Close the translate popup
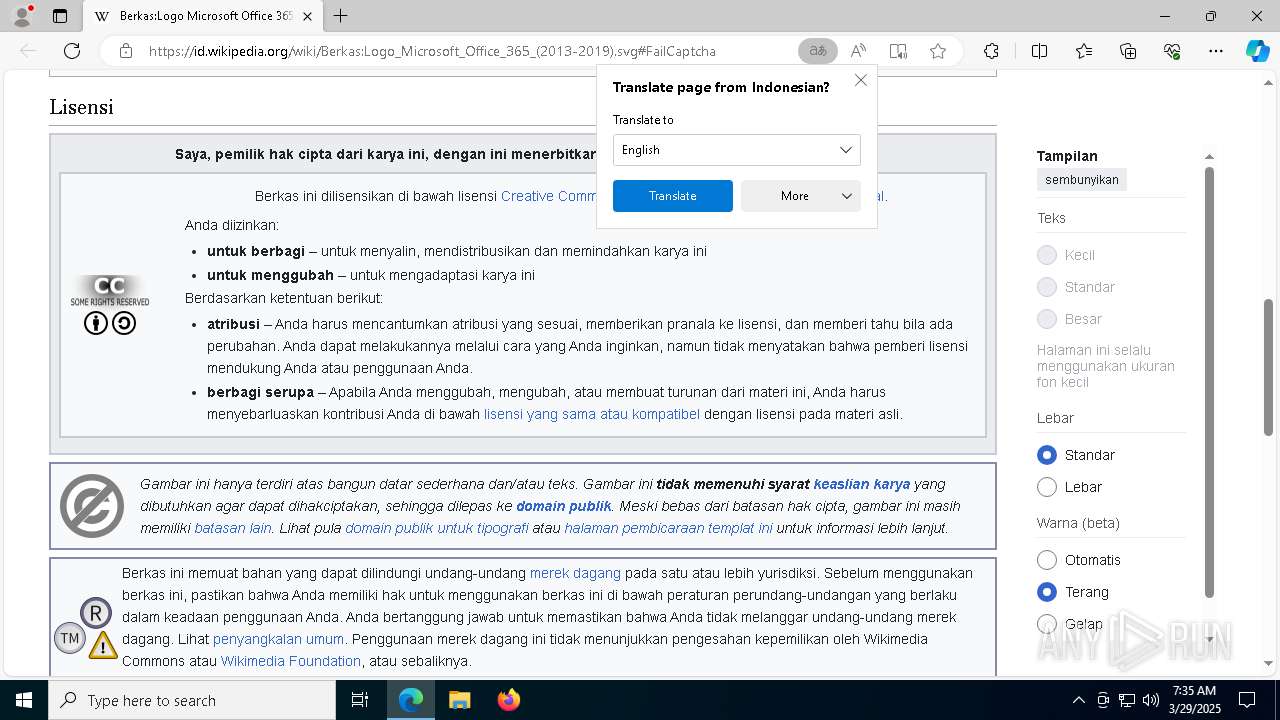The height and width of the screenshot is (720, 1280). pyautogui.click(x=860, y=80)
